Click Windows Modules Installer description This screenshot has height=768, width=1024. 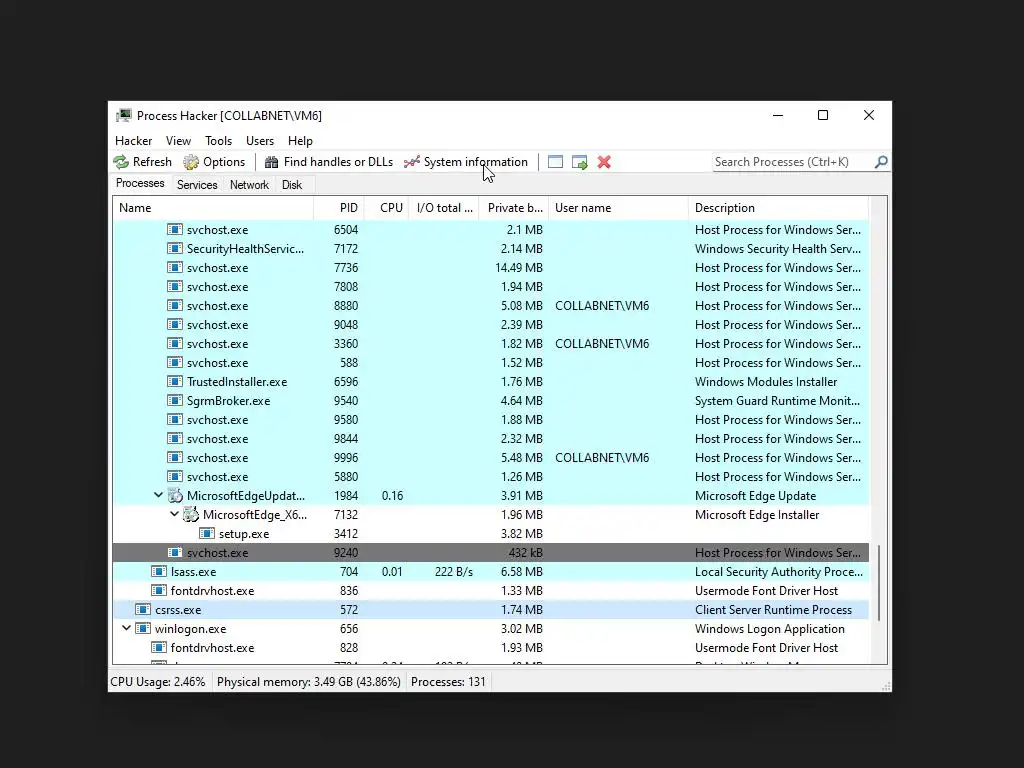[x=766, y=381]
